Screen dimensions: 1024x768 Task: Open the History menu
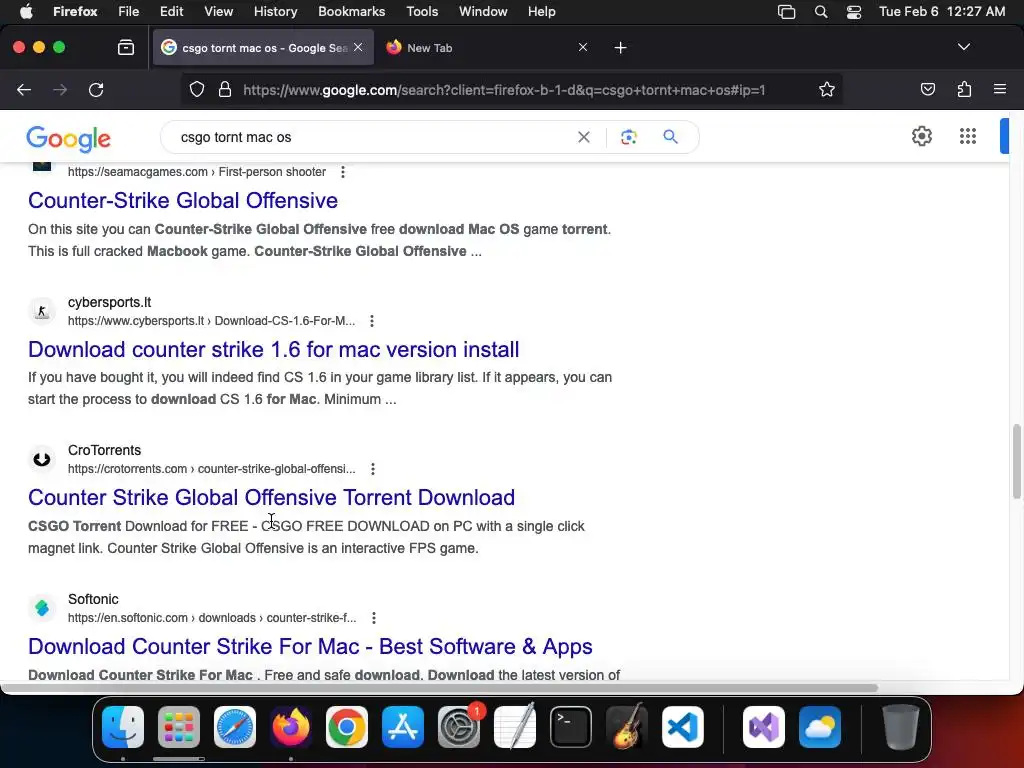click(x=276, y=11)
